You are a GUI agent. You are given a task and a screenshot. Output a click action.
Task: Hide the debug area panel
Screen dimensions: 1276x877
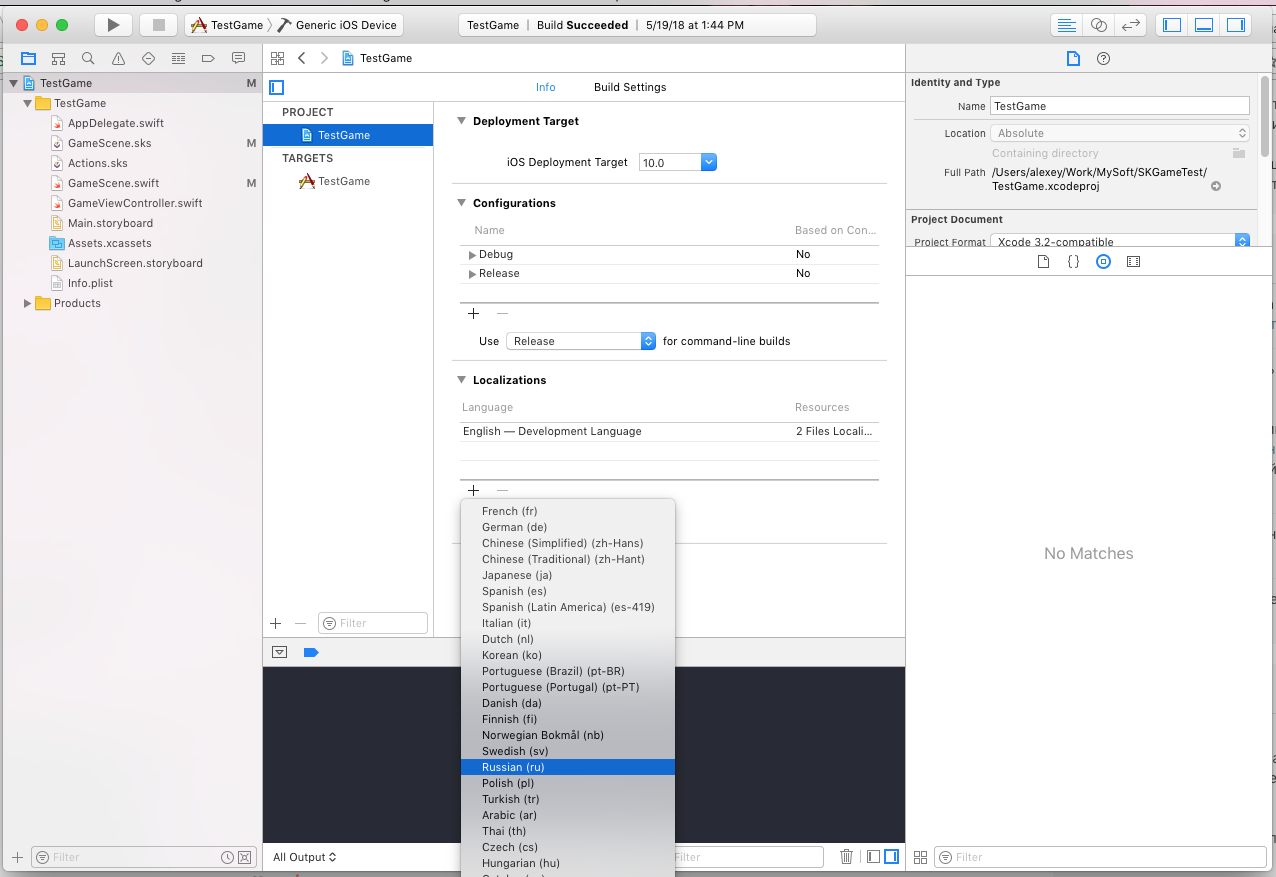click(1202, 24)
